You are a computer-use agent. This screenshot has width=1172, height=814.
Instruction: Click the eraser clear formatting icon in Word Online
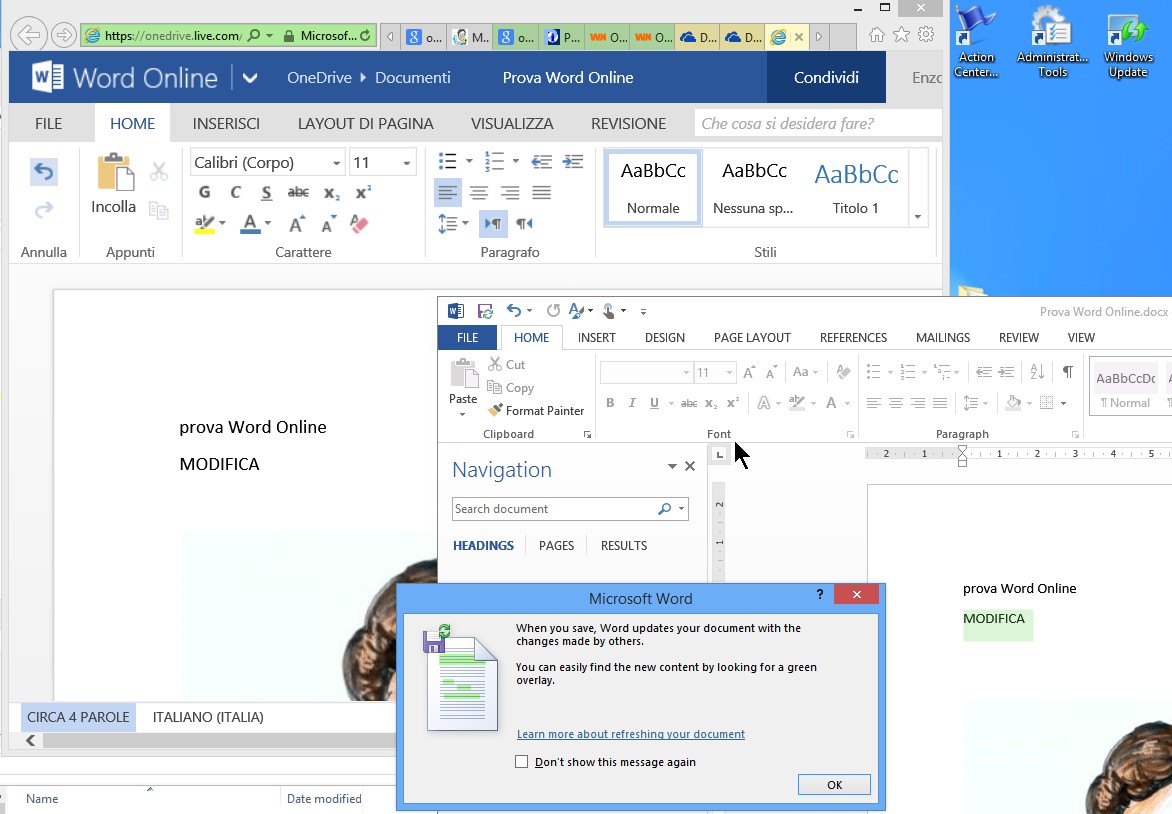(360, 223)
